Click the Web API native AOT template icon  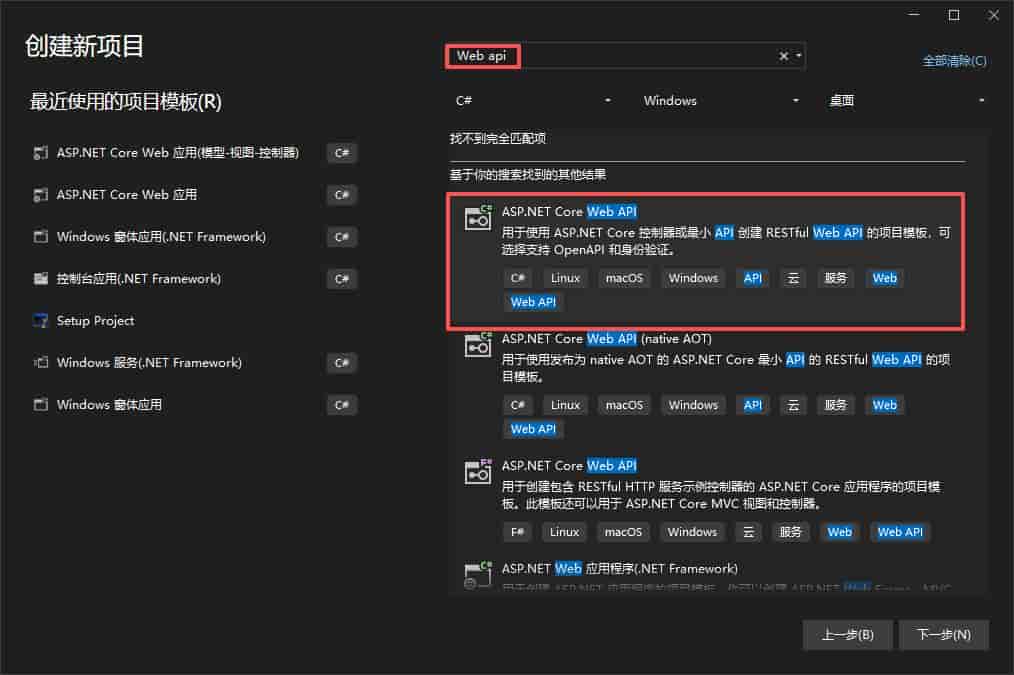(479, 345)
